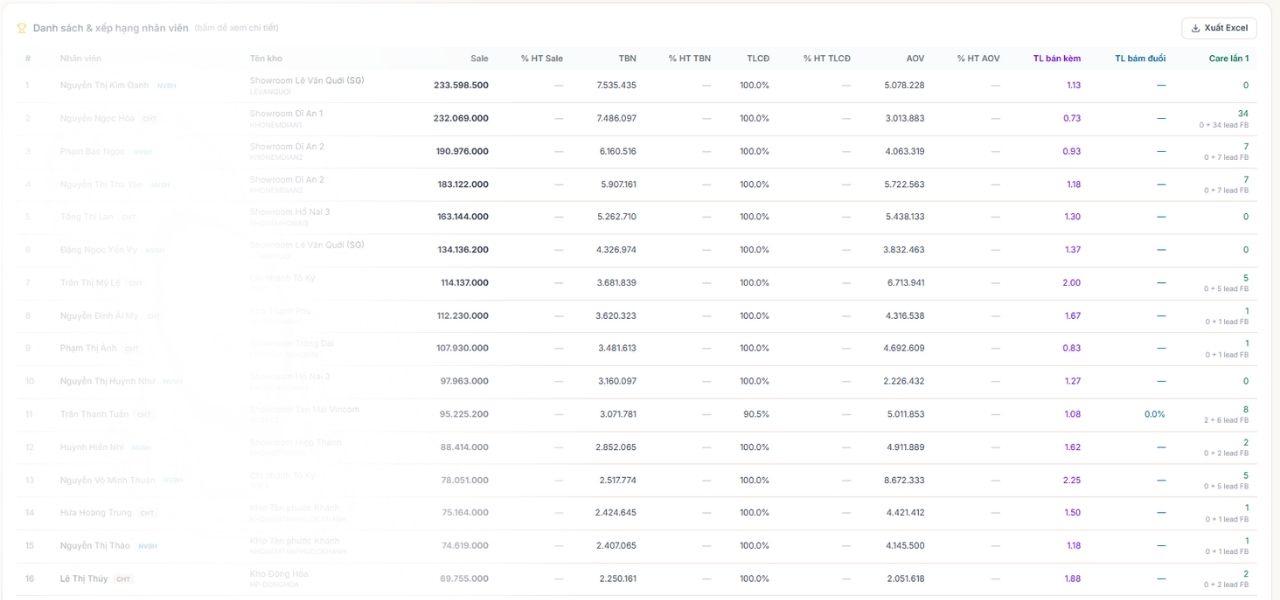Click the Care lần 1 value 34
The image size is (1280, 600).
pos(1243,114)
